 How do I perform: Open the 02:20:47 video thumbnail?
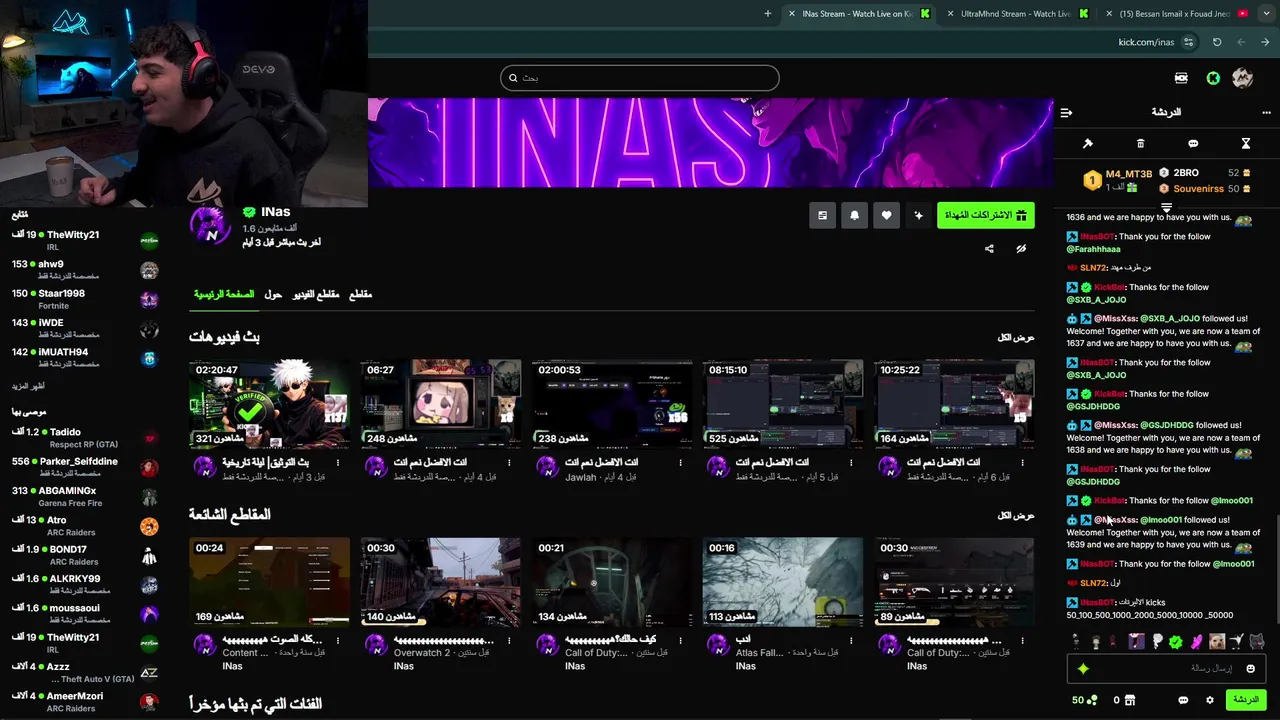[269, 404]
